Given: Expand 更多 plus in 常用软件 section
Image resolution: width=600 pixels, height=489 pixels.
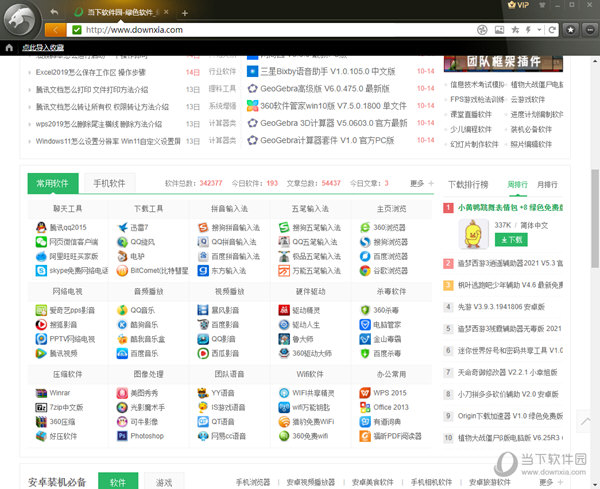Looking at the screenshot, I should 431,183.
